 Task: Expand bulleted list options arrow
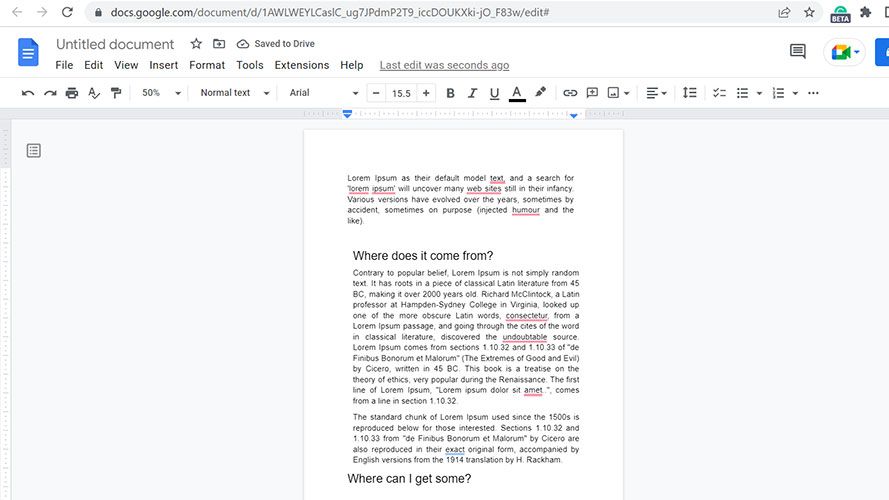coord(759,93)
